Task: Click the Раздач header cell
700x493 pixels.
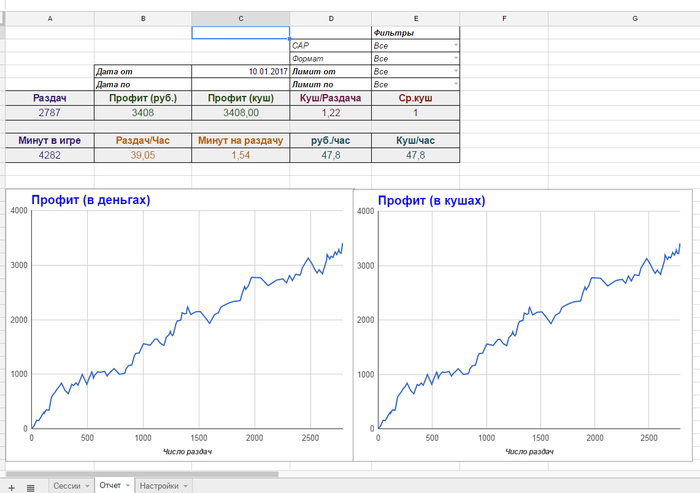Action: click(50, 98)
